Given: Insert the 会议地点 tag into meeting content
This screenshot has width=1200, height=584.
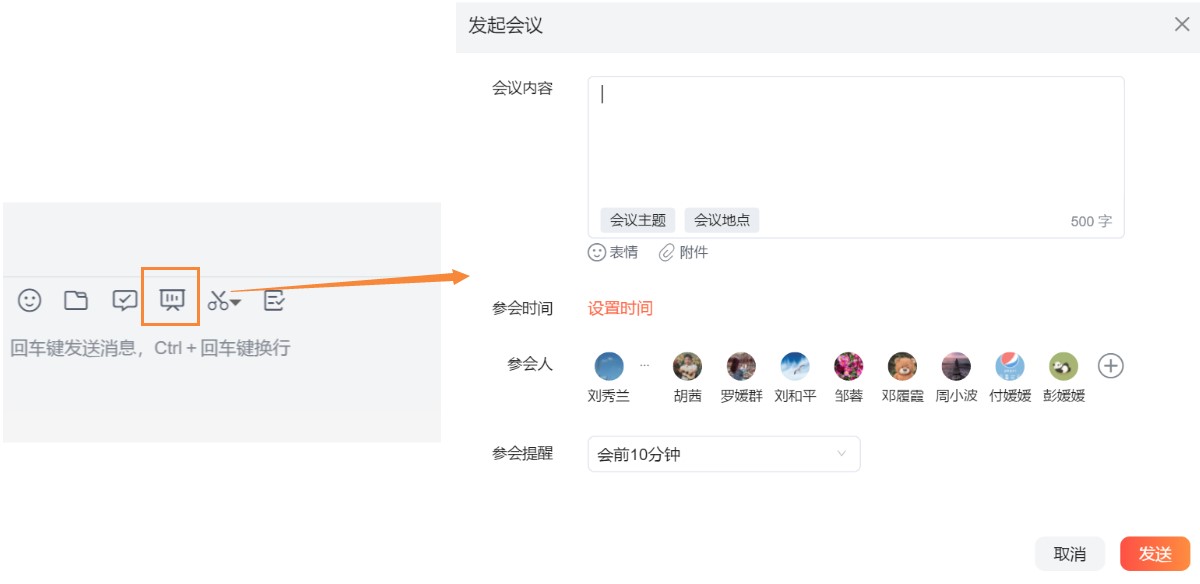Looking at the screenshot, I should [x=722, y=219].
